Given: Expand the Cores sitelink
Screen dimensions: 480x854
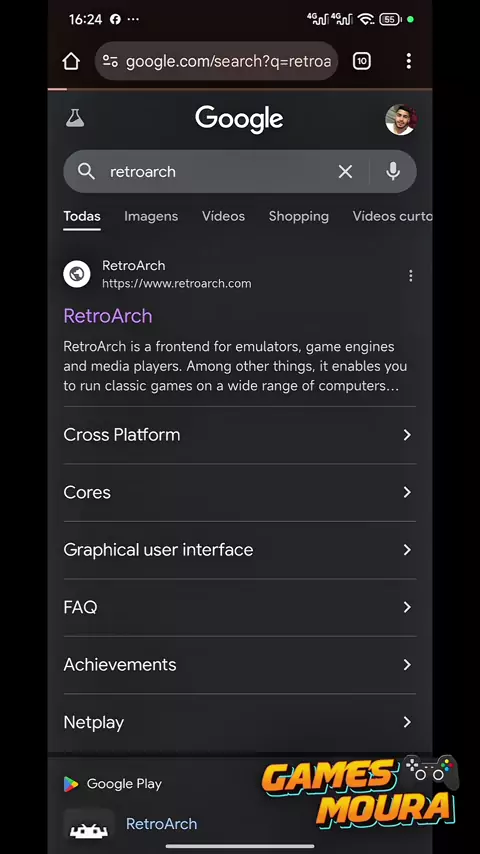Looking at the screenshot, I should pos(240,492).
